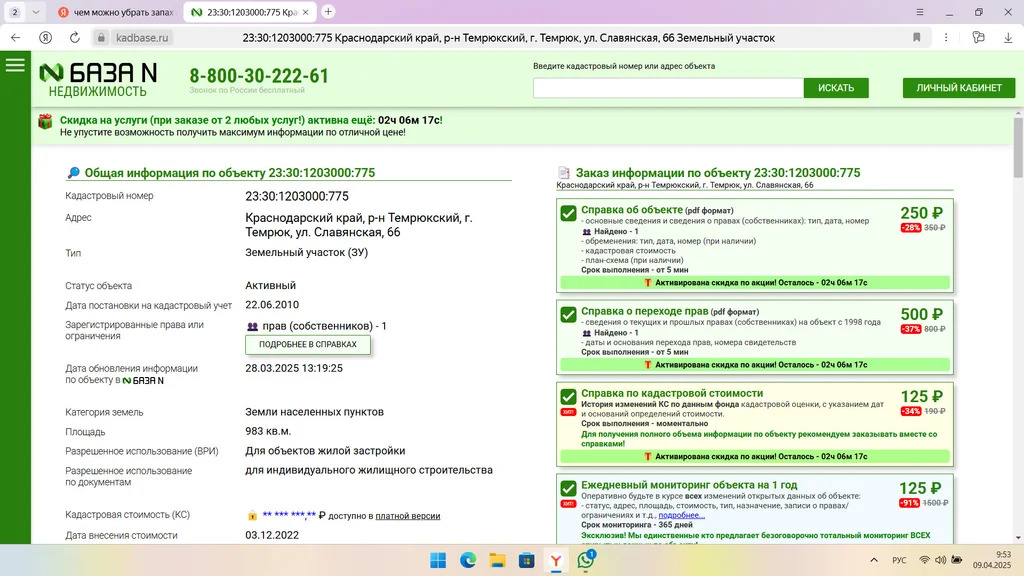Click the gift icon in discount banner
Viewport: 1024px width, 576px height.
[45, 122]
